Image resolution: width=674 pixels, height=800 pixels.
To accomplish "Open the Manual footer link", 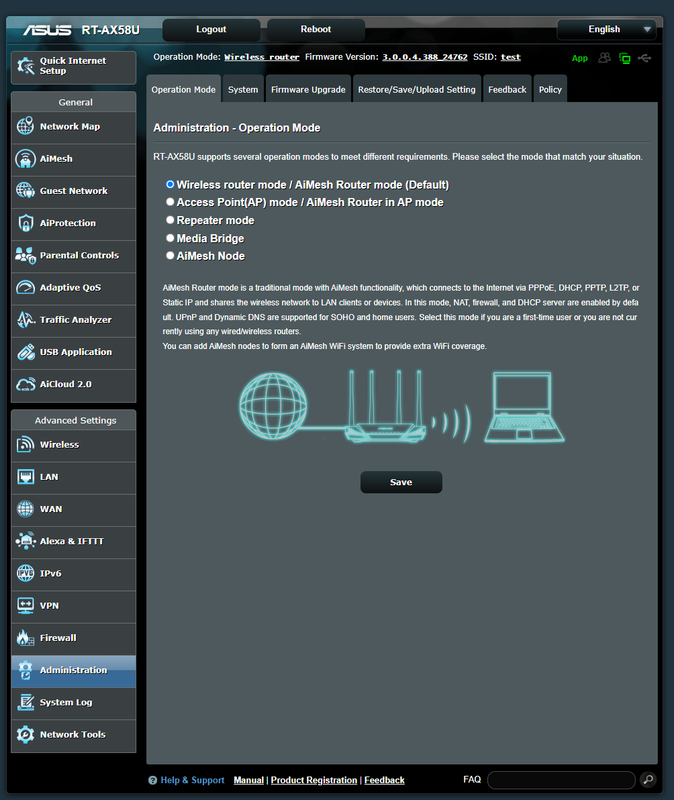I will point(248,780).
